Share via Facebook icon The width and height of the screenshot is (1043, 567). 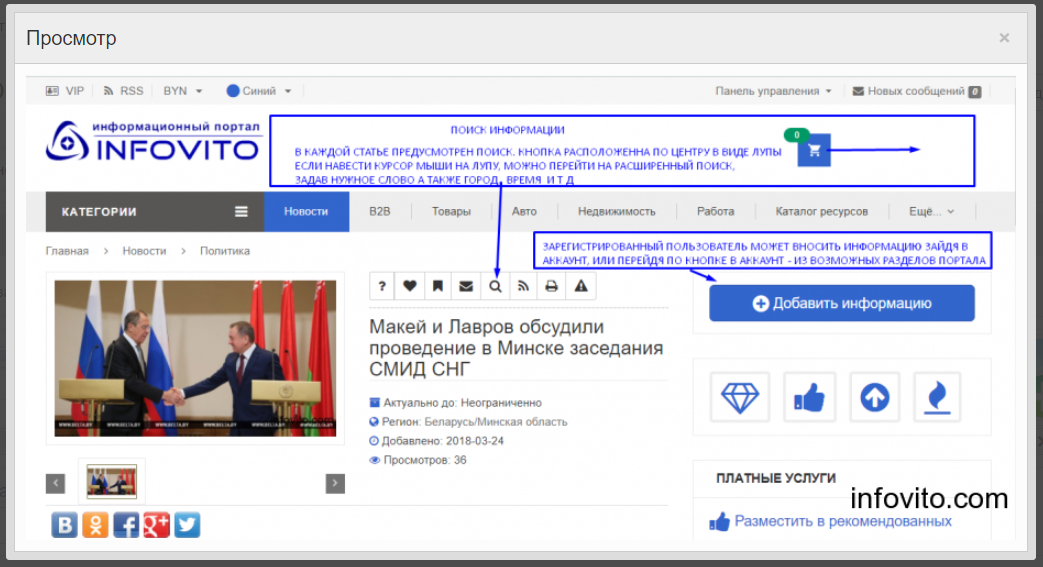click(x=126, y=525)
